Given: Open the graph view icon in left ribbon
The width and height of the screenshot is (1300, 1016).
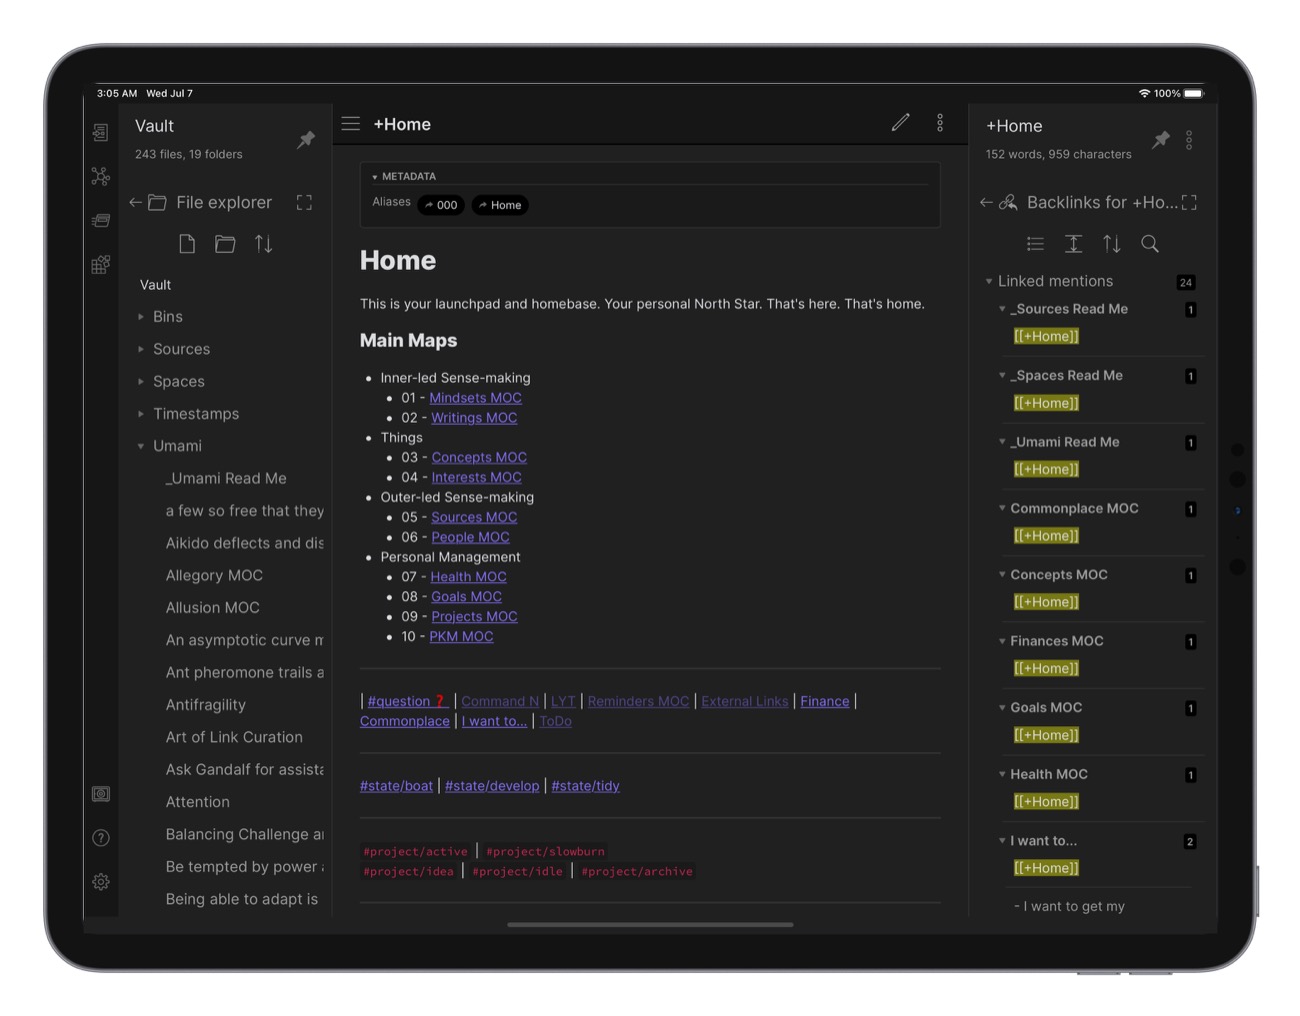Looking at the screenshot, I should pyautogui.click(x=101, y=177).
